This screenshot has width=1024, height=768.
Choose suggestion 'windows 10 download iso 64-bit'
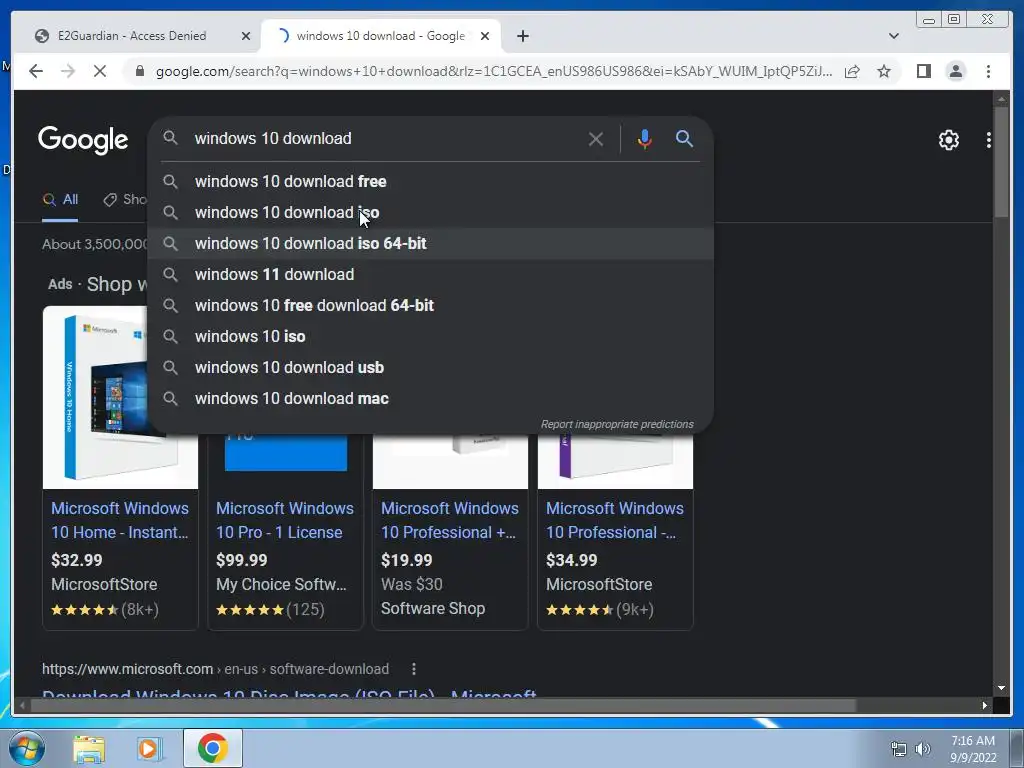(x=431, y=244)
